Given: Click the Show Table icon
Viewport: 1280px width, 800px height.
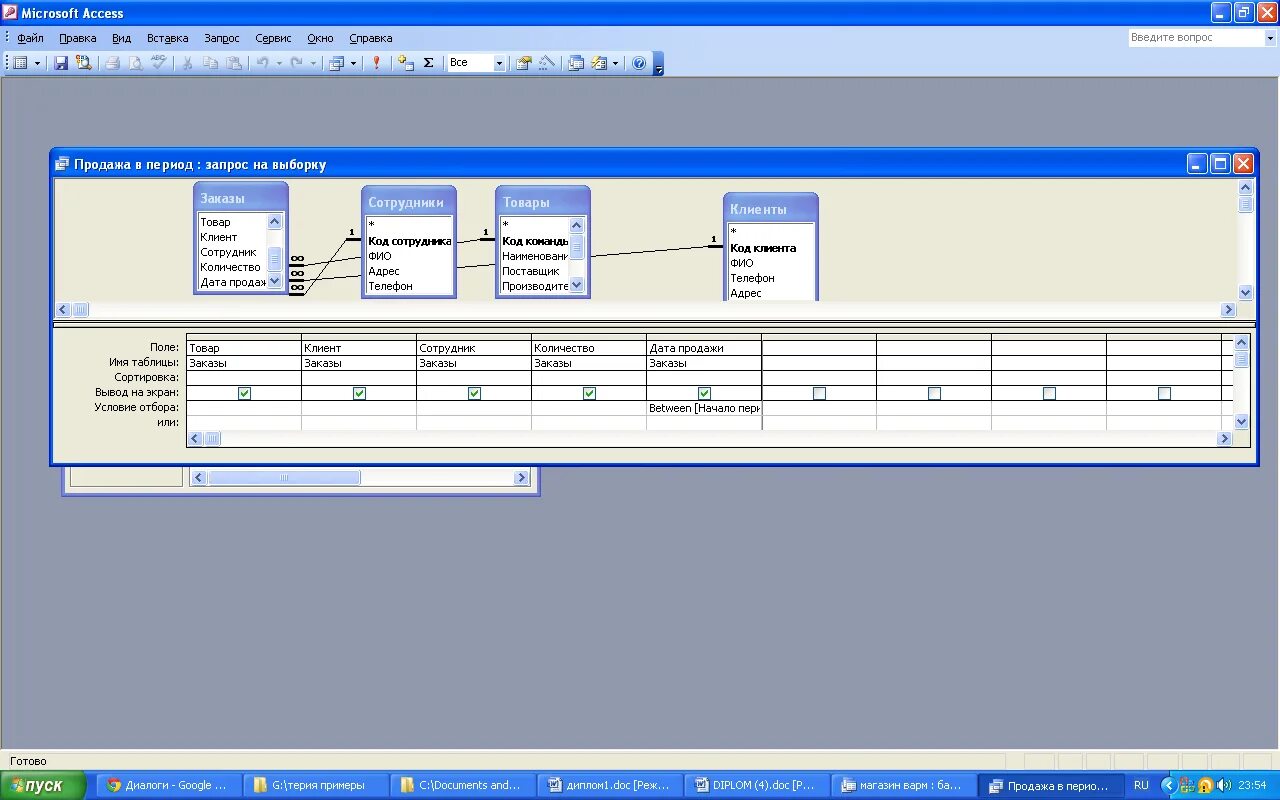Looking at the screenshot, I should [405, 63].
